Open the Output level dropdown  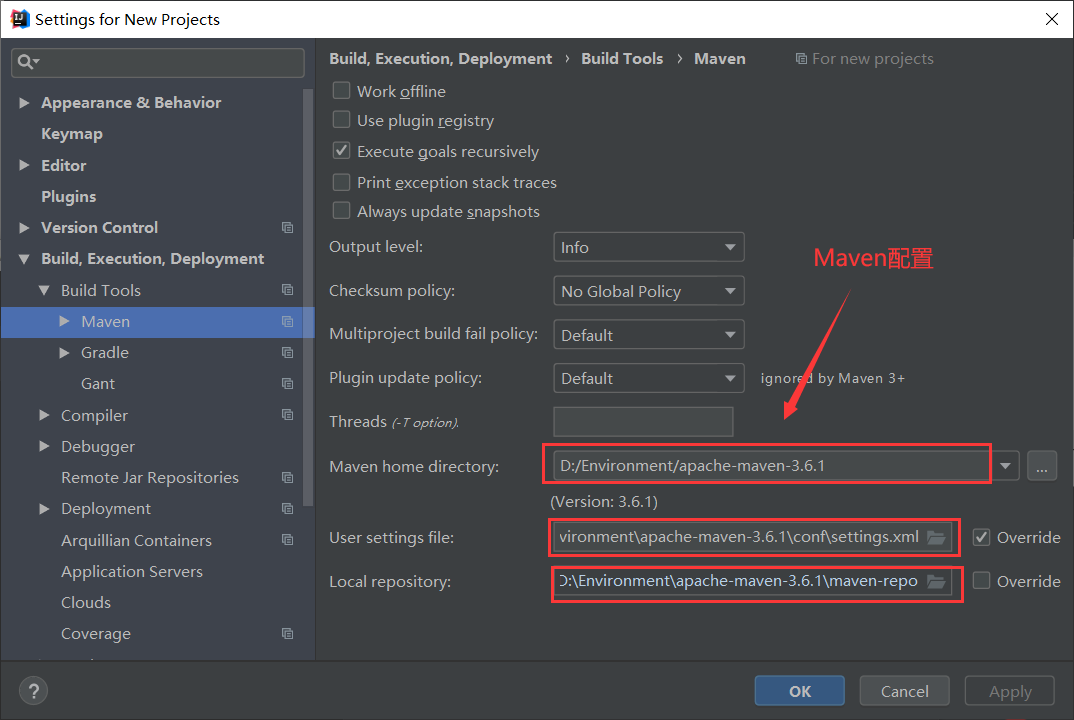tap(649, 247)
